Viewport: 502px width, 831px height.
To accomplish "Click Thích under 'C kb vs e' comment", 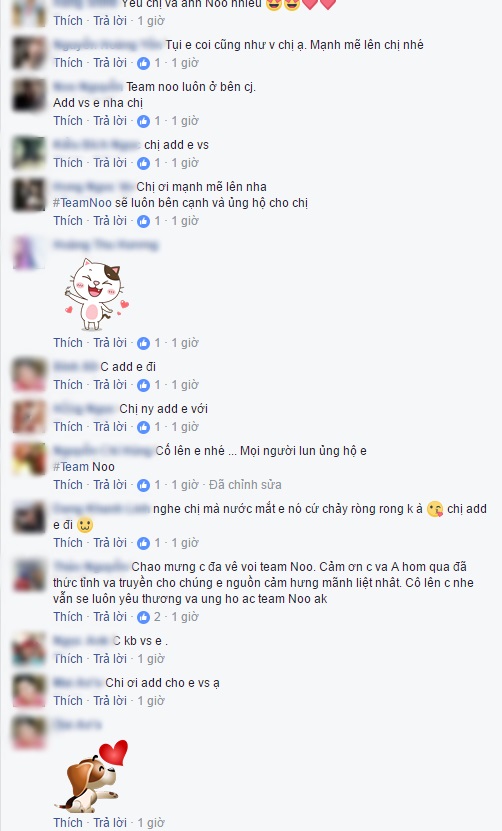I will click(x=68, y=659).
